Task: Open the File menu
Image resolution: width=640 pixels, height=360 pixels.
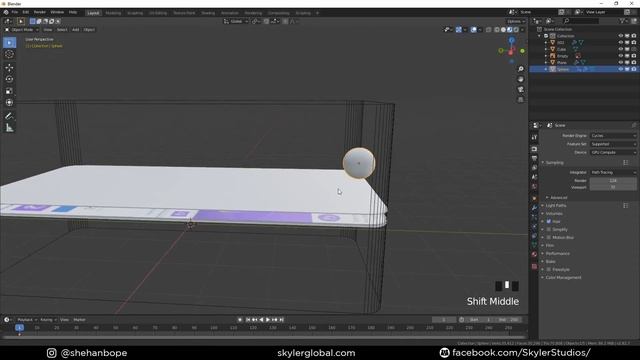Action: click(15, 12)
